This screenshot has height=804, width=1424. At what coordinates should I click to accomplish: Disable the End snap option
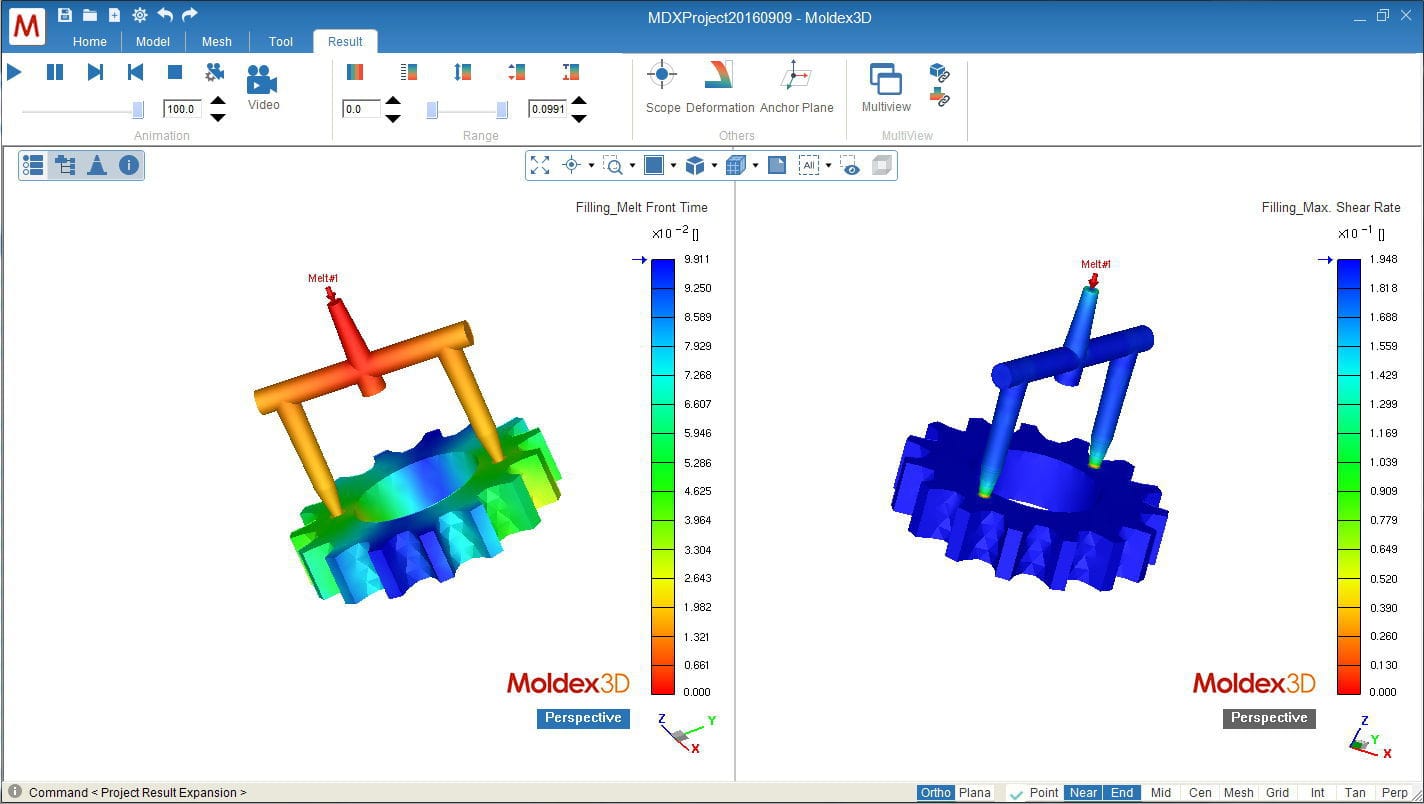(1121, 792)
